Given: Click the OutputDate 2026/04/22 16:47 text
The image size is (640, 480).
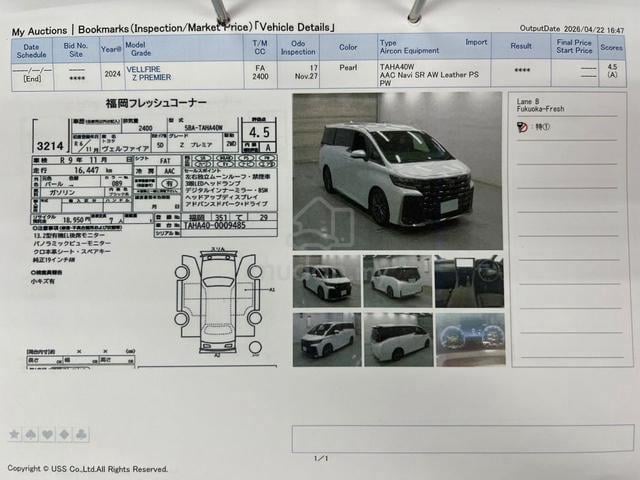Looking at the screenshot, I should pyautogui.click(x=571, y=29).
